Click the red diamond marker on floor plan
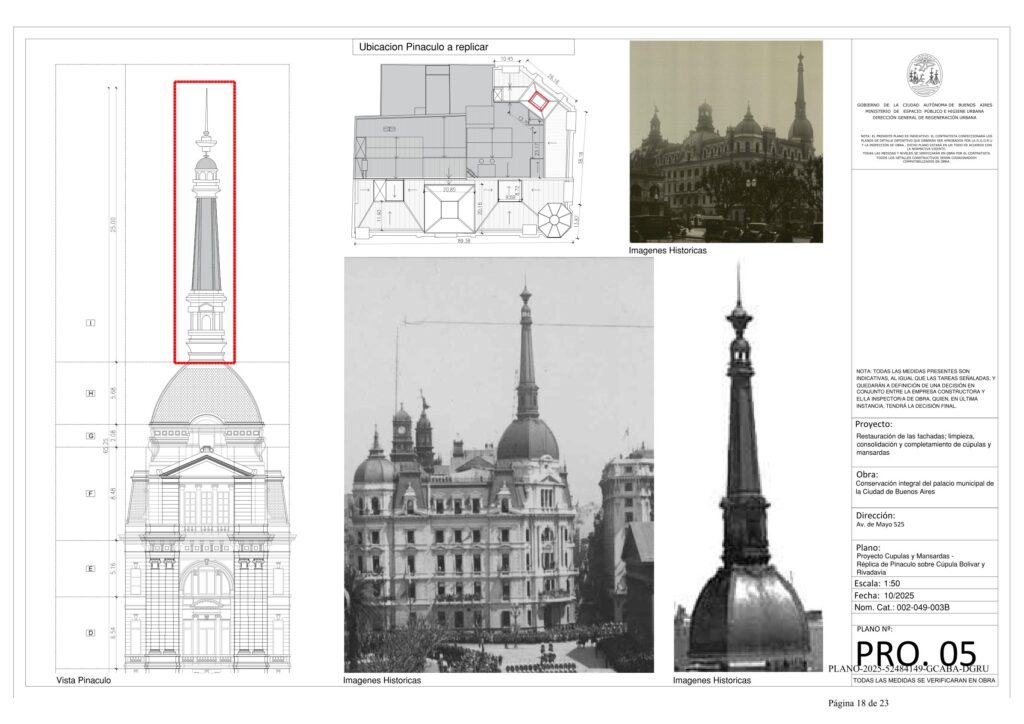This screenshot has height=724, width=1024. tap(539, 99)
